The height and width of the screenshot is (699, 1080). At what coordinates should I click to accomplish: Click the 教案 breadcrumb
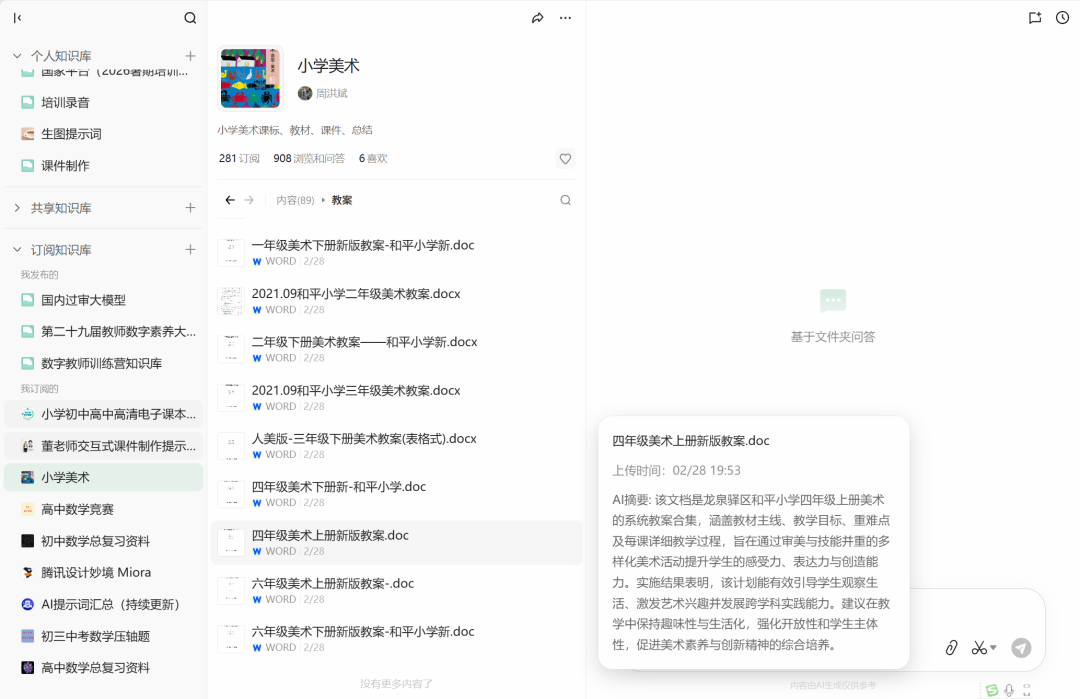[342, 200]
